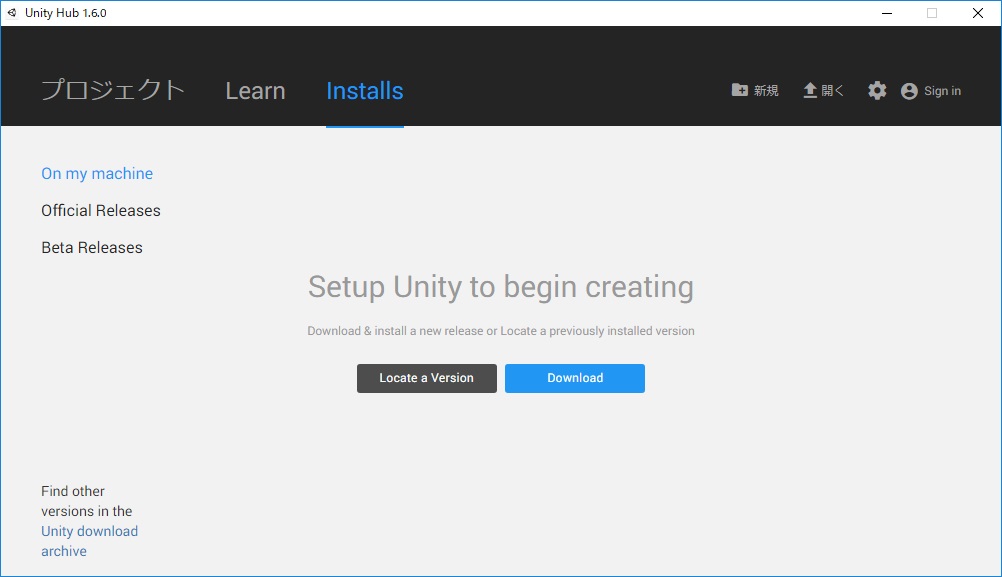1002x577 pixels.
Task: Click the blue Download button
Action: (574, 378)
